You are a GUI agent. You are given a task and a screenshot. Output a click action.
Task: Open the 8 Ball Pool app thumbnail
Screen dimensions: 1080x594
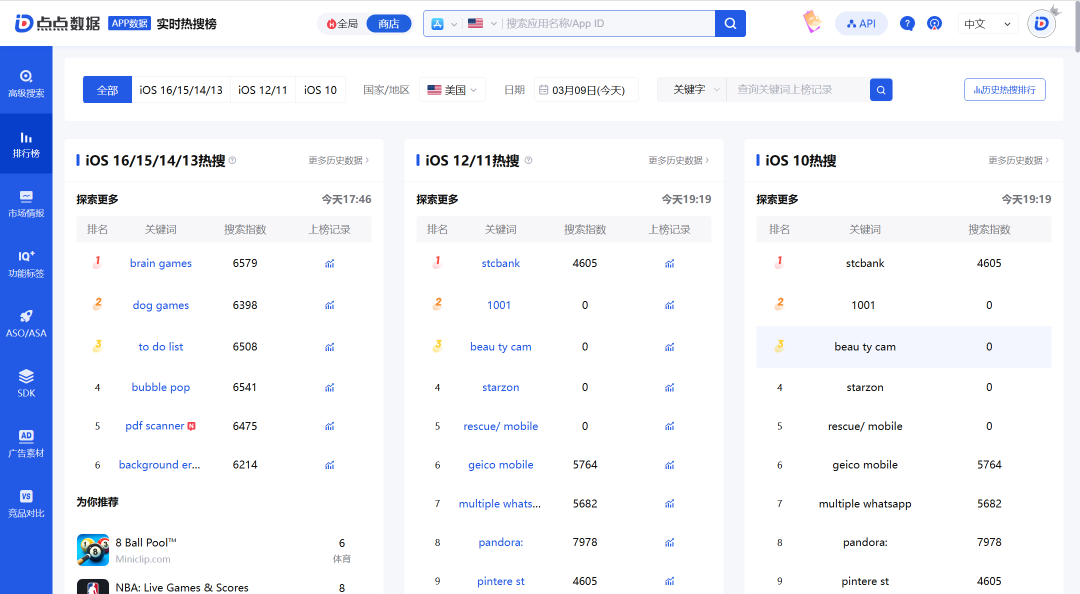[93, 550]
